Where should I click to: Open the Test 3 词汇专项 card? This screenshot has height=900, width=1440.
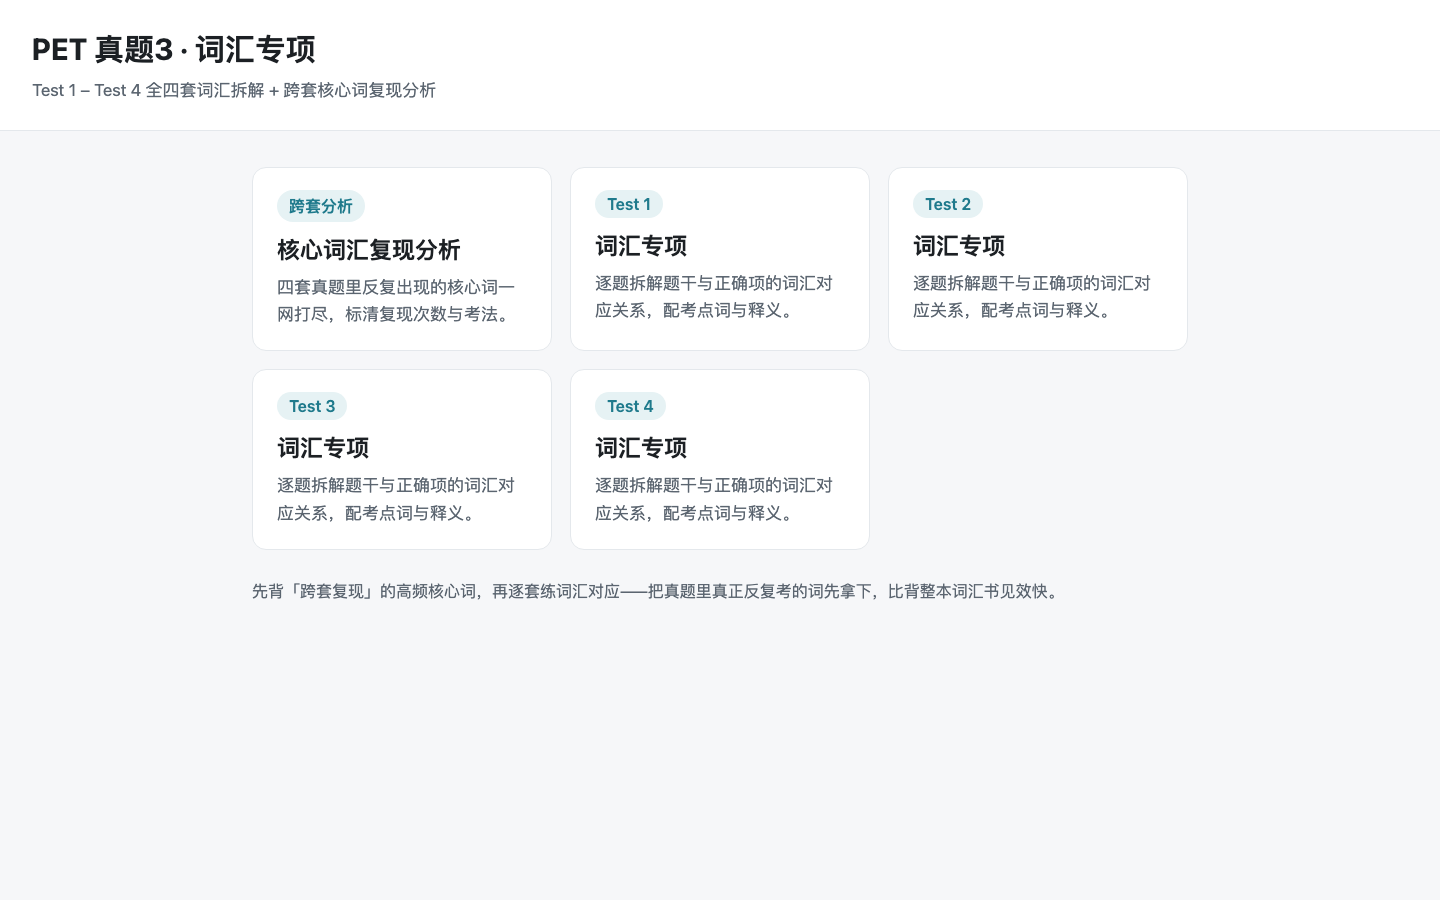[x=402, y=460]
